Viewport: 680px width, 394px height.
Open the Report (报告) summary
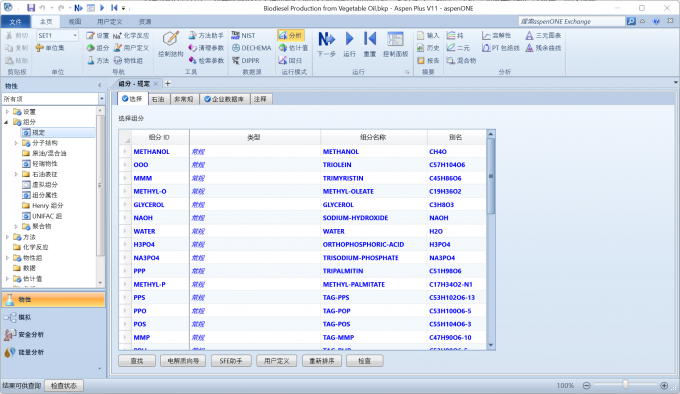coord(428,61)
